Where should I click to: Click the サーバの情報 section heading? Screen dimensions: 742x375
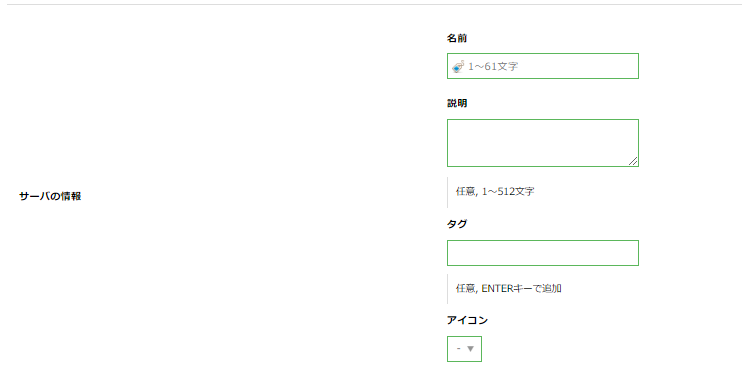click(50, 196)
